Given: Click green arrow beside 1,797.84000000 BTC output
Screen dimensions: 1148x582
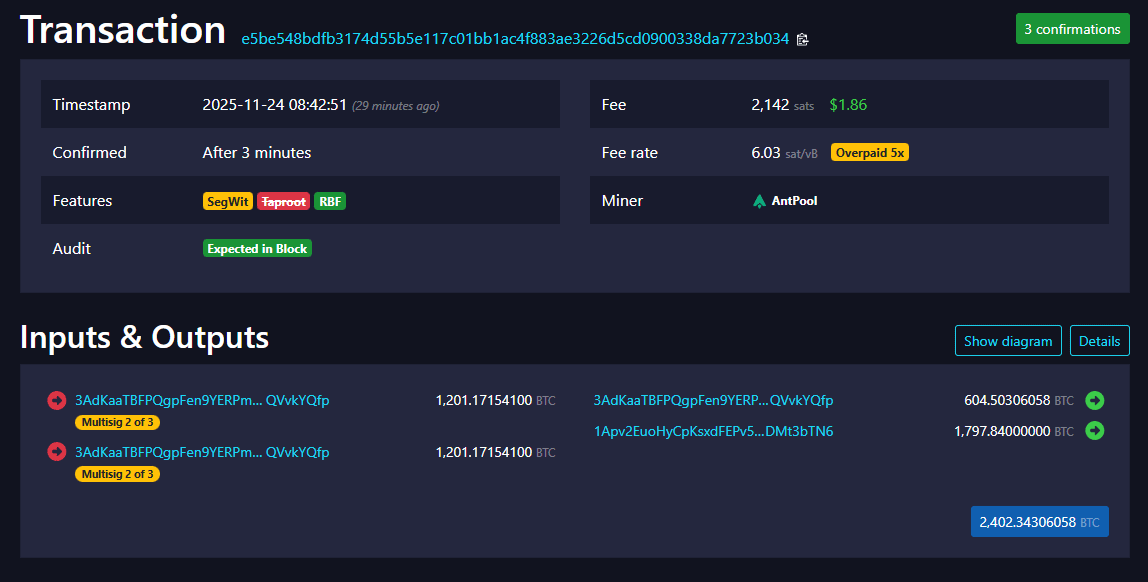Looking at the screenshot, I should 1095,430.
